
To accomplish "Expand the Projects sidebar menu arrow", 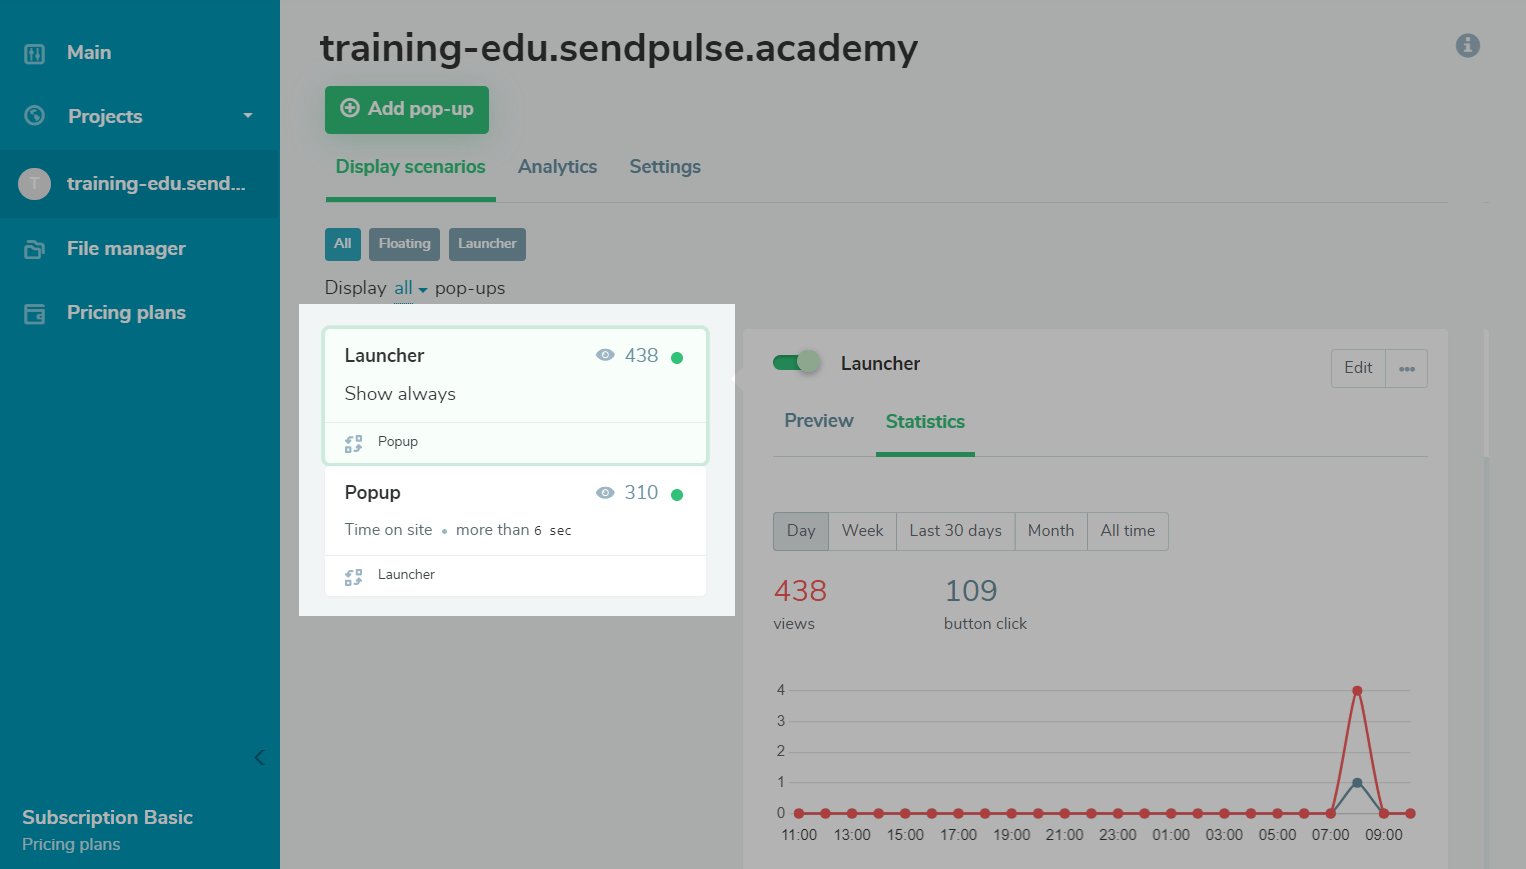I will (x=248, y=116).
